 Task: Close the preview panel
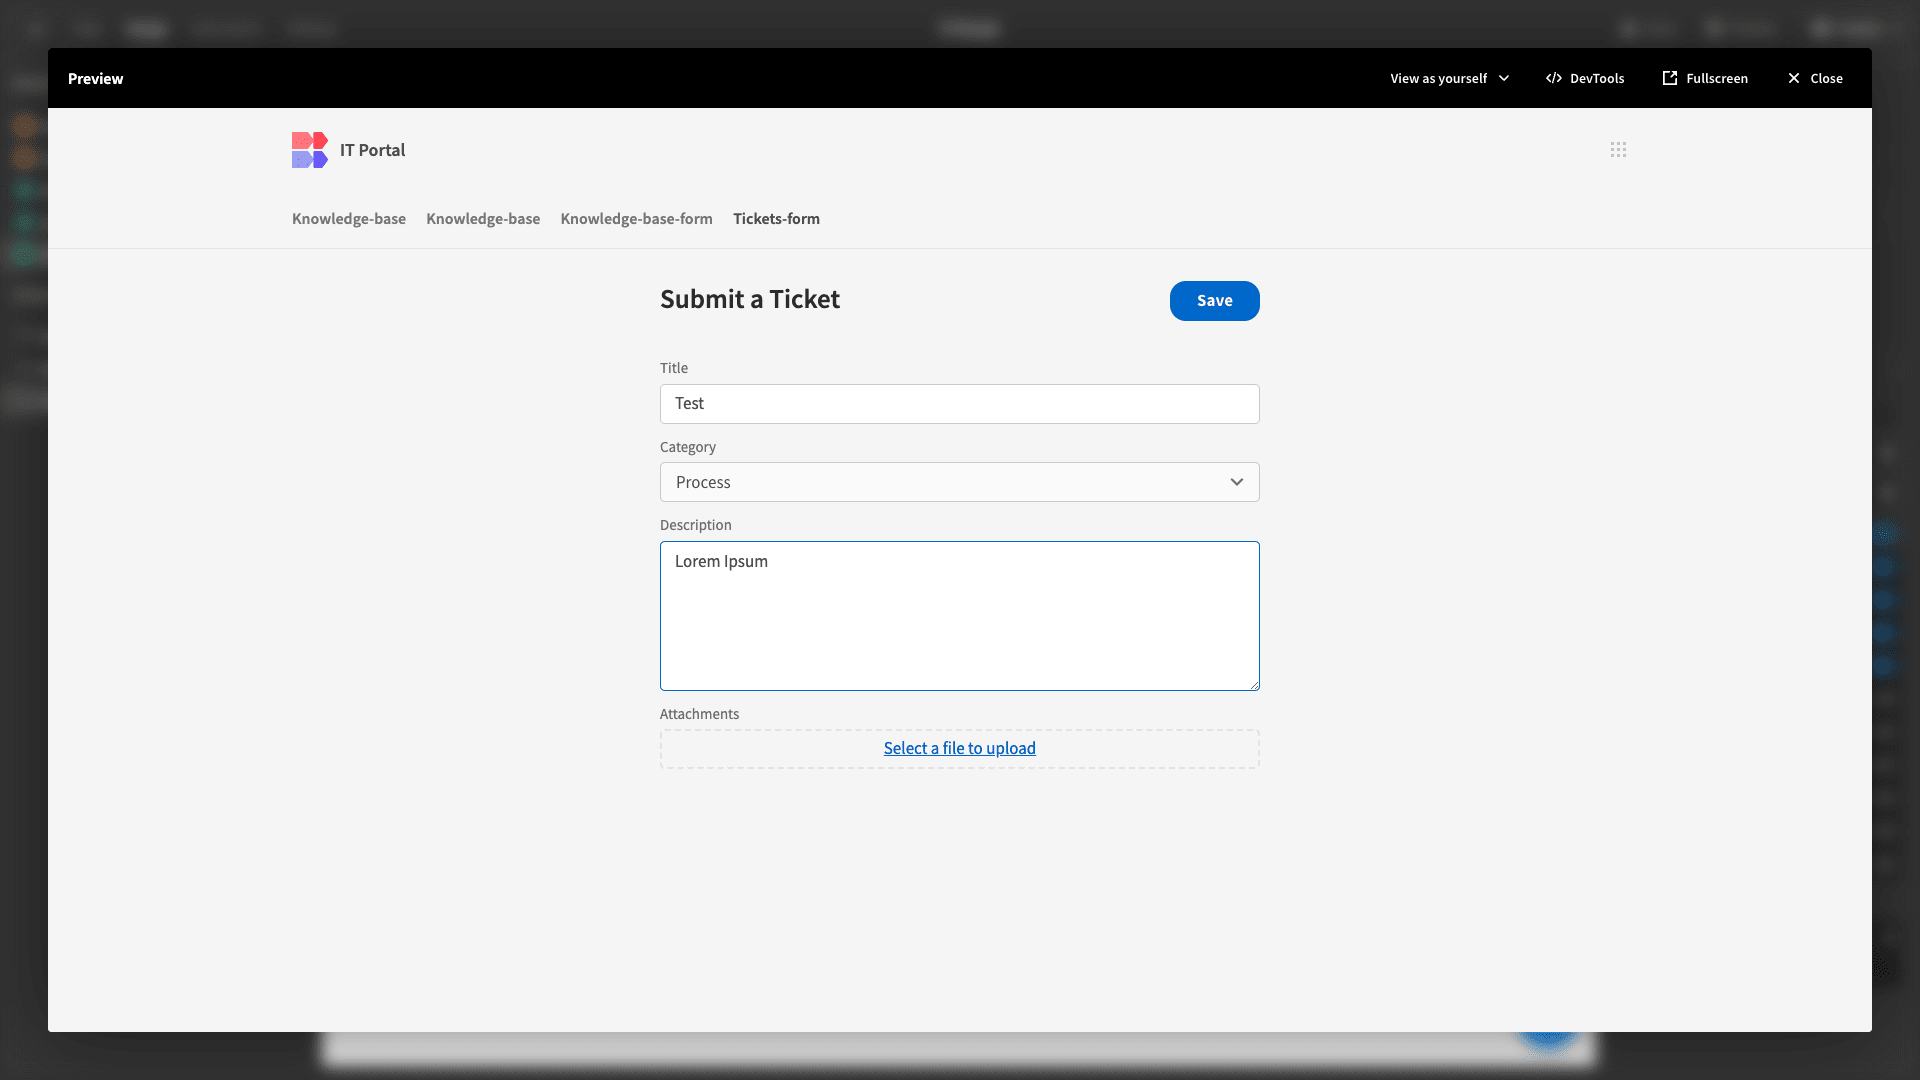click(1815, 78)
